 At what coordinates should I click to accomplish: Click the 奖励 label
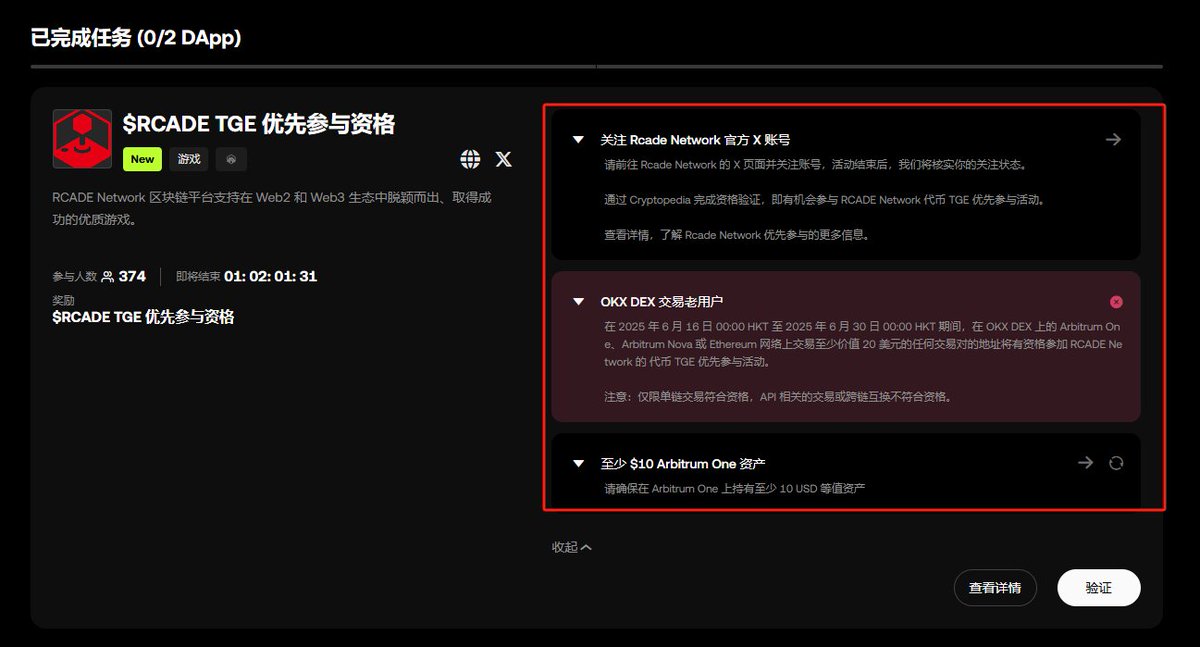click(64, 300)
